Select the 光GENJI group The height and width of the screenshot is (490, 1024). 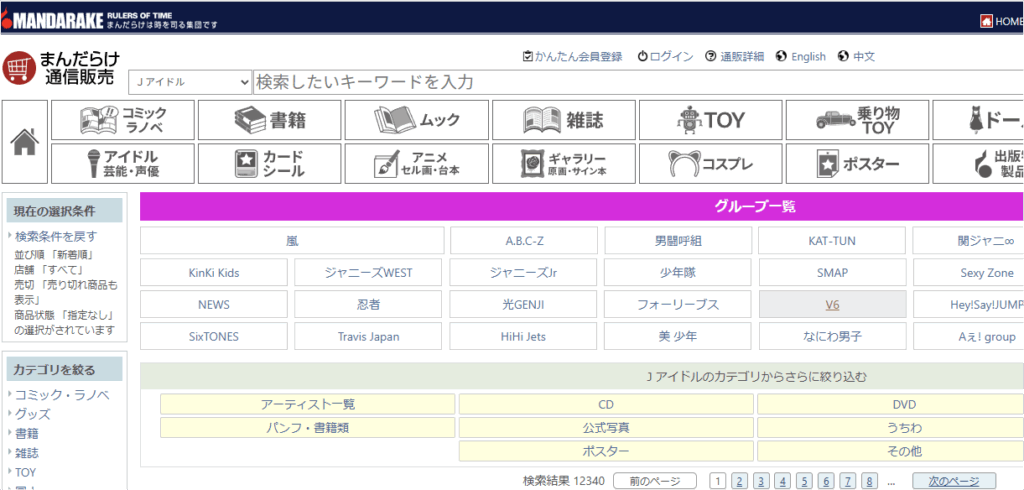pyautogui.click(x=524, y=304)
